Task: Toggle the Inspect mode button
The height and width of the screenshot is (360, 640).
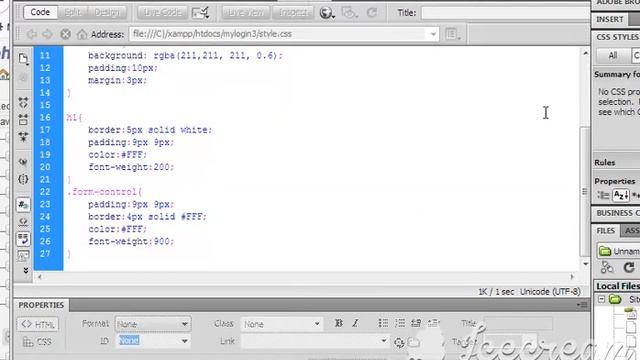Action: (293, 12)
